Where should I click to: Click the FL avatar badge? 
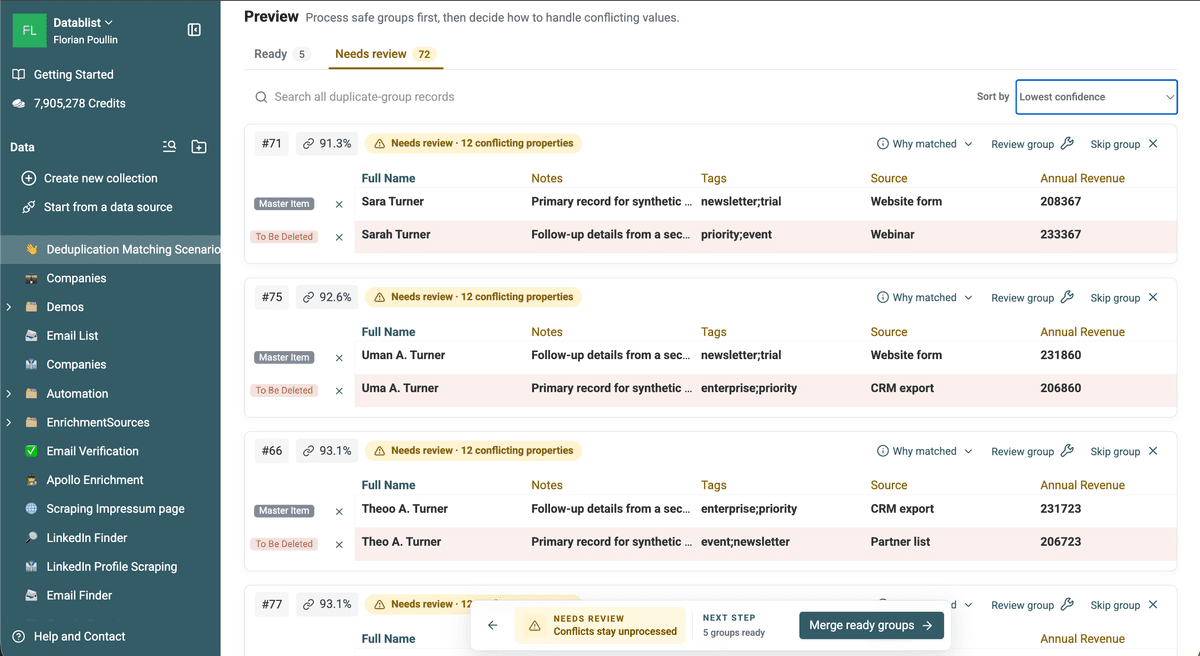(x=29, y=31)
